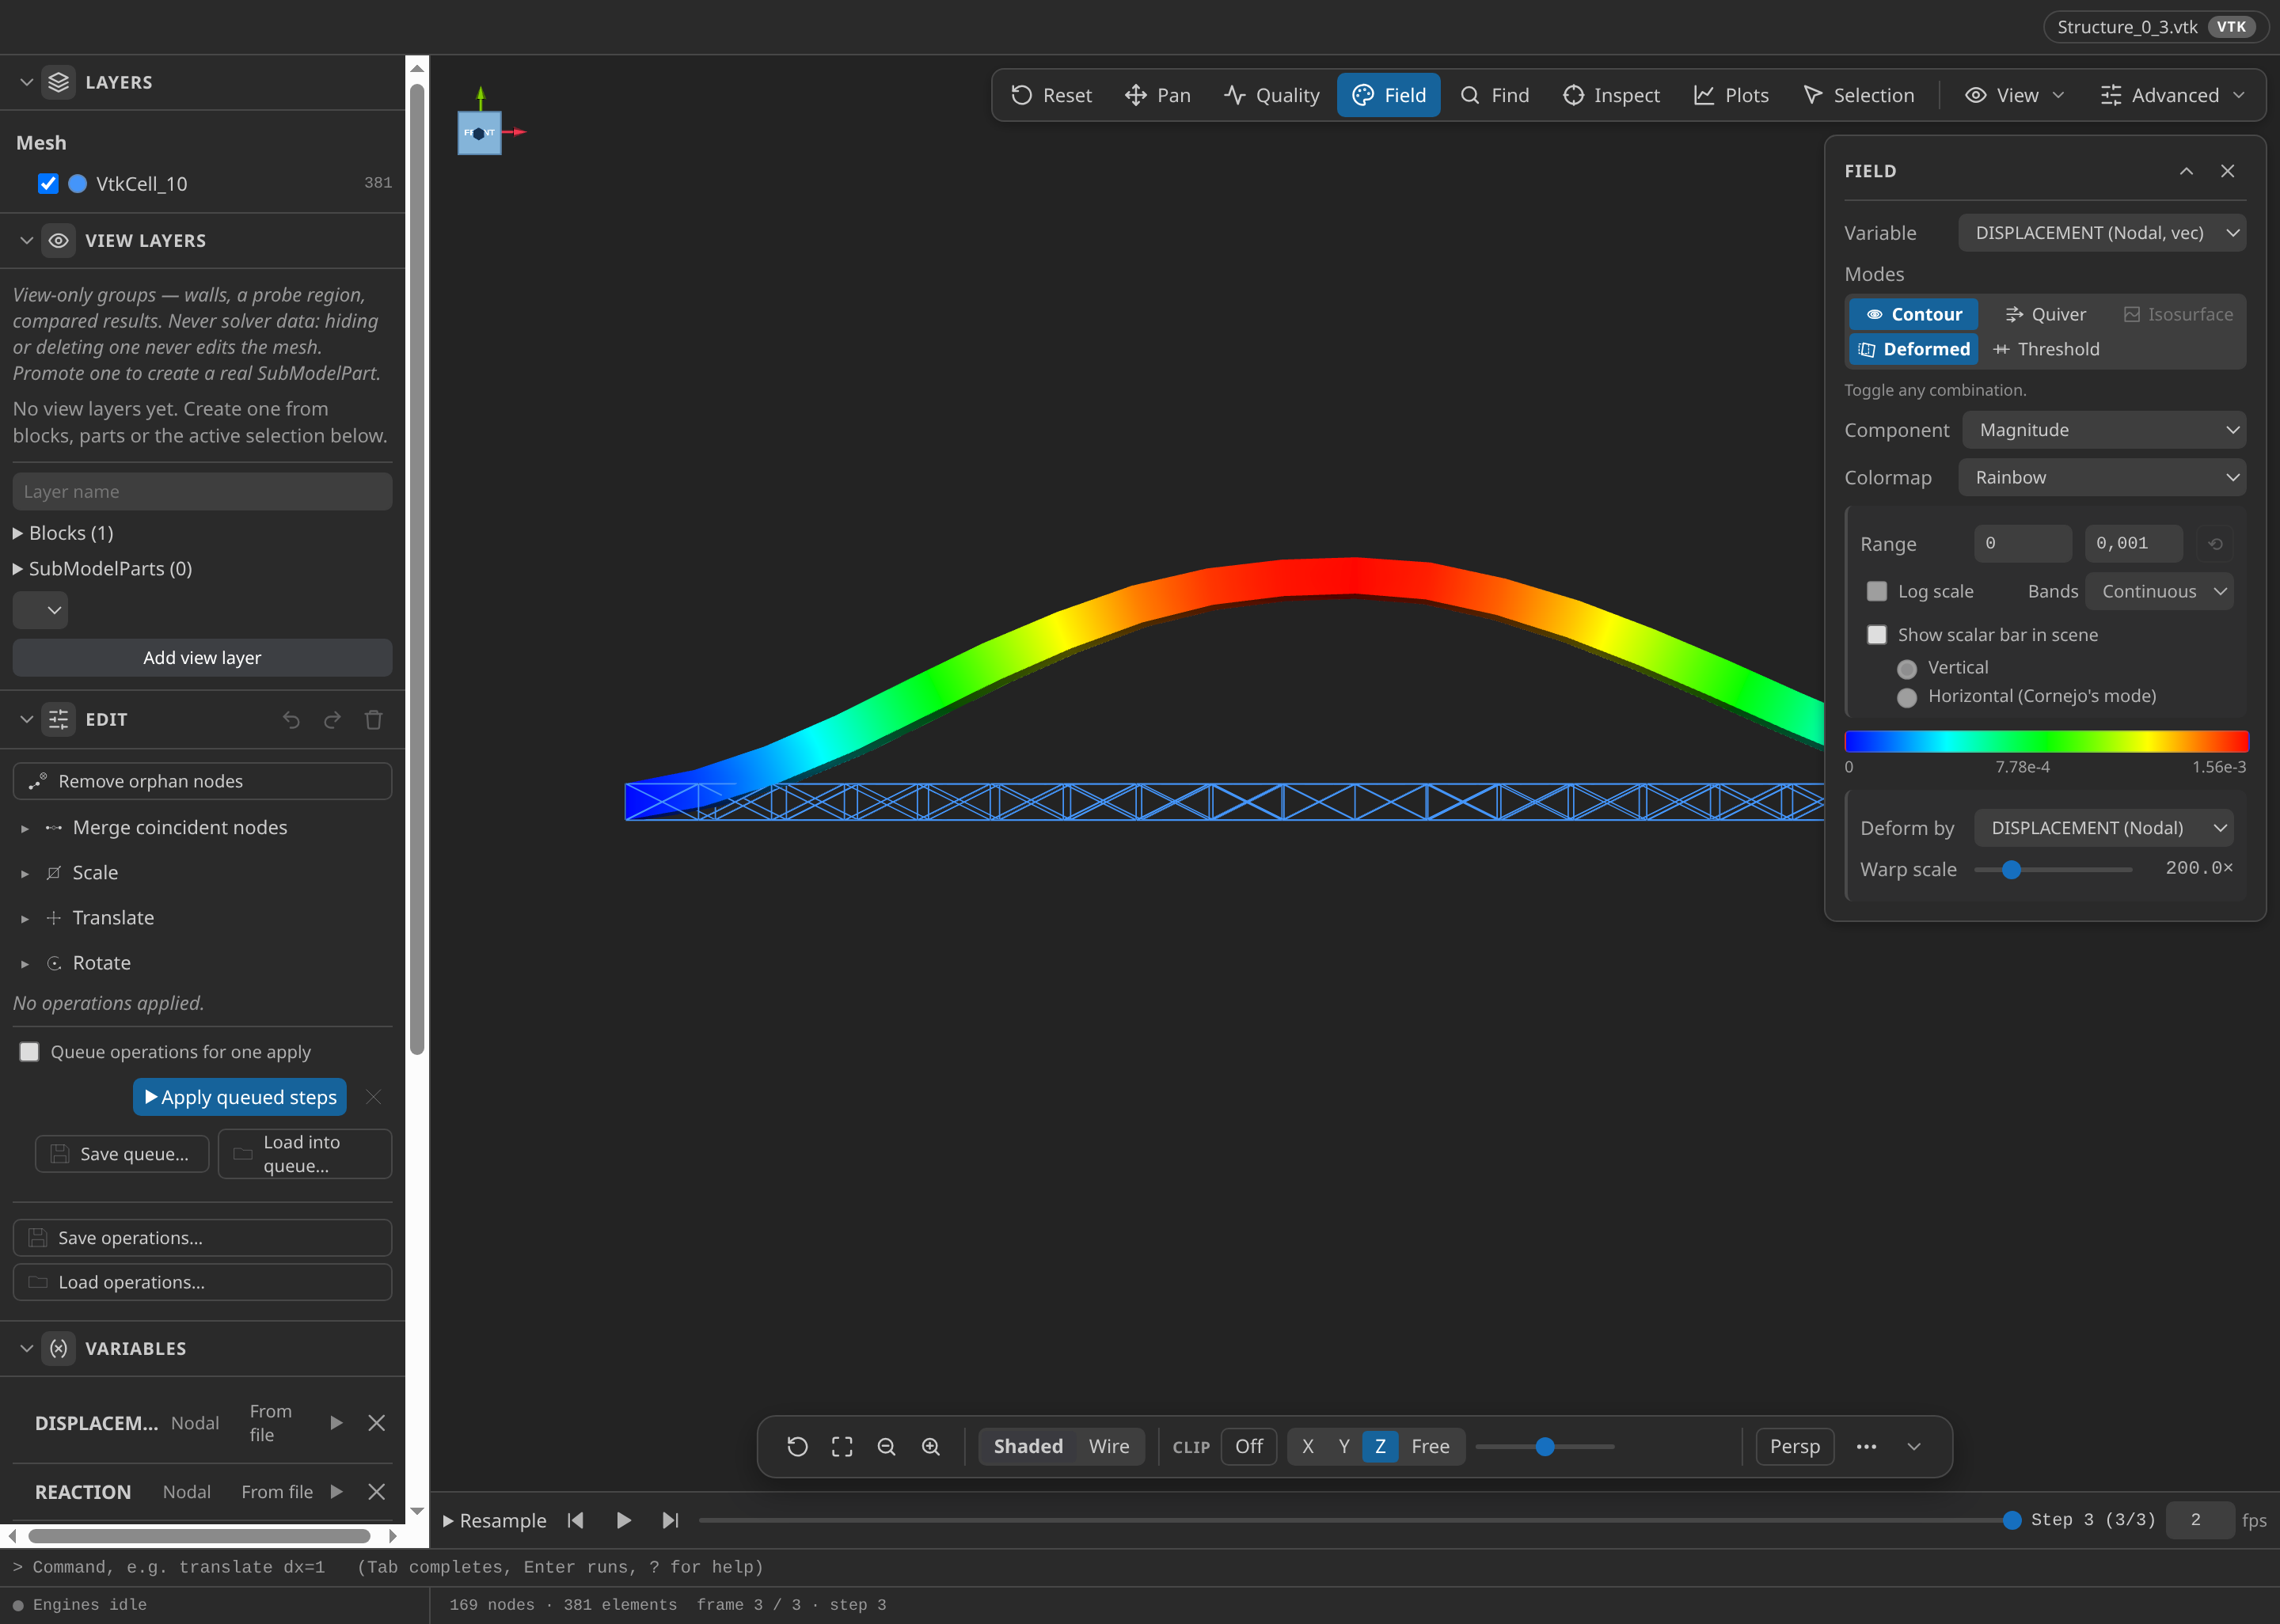Click the clip position slider in the bottom toolbar

[1545, 1446]
